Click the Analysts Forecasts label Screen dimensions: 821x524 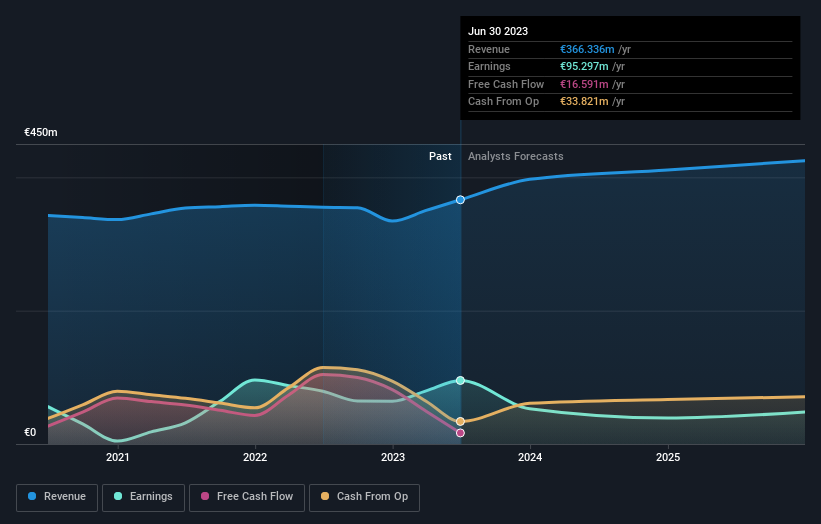(x=516, y=157)
